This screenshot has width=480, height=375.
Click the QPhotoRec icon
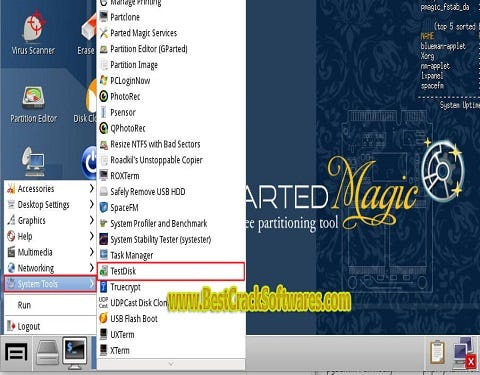click(x=104, y=128)
